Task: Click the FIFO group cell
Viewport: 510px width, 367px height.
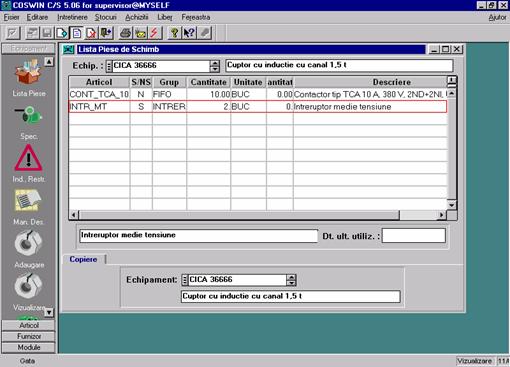Action: 169,94
